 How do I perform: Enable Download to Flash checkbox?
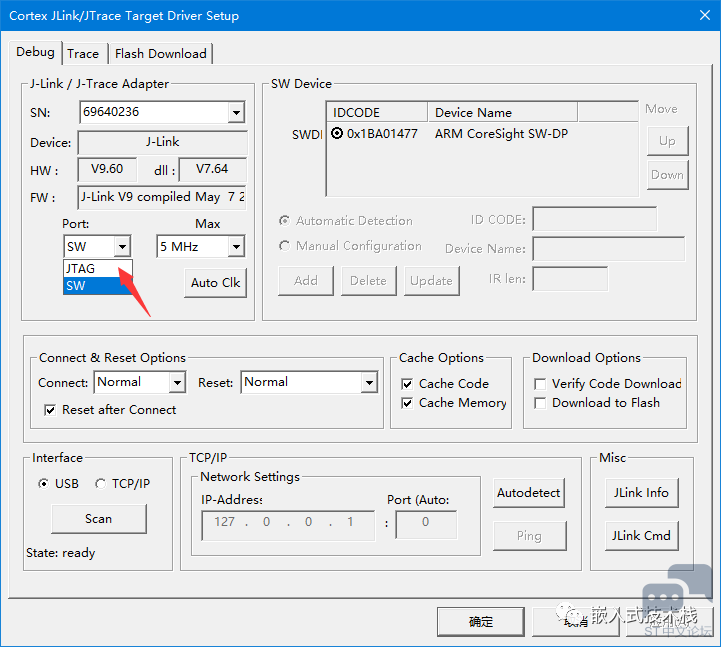tap(540, 403)
